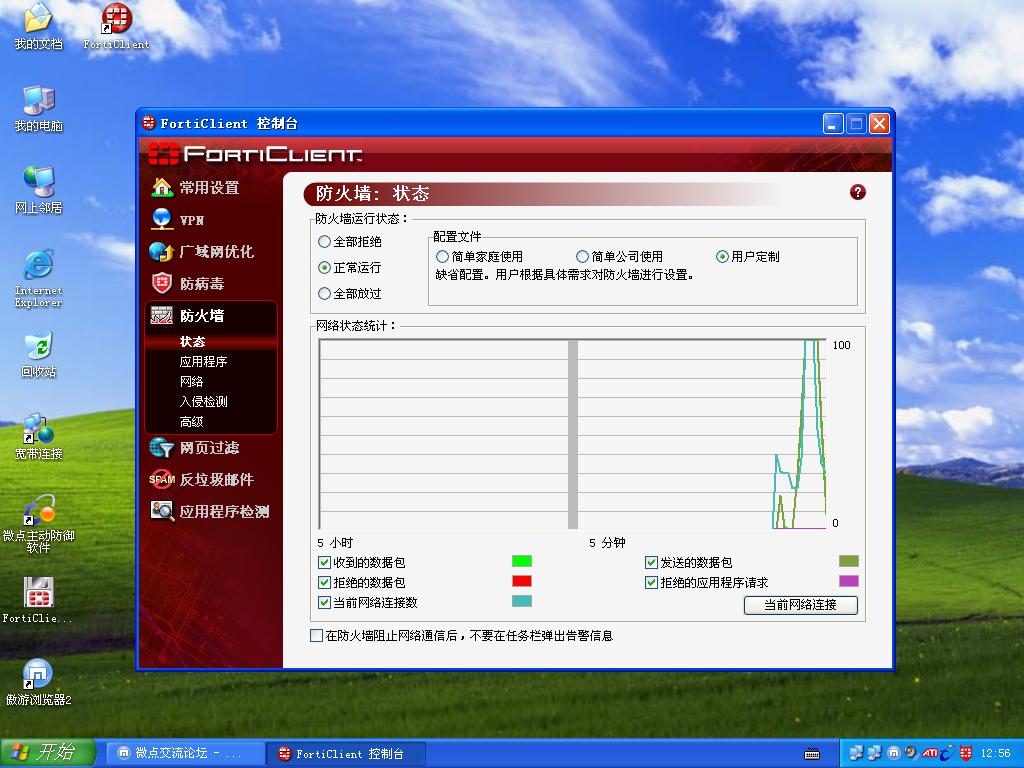
Task: Open the VPN section in the sidebar
Action: 178,220
